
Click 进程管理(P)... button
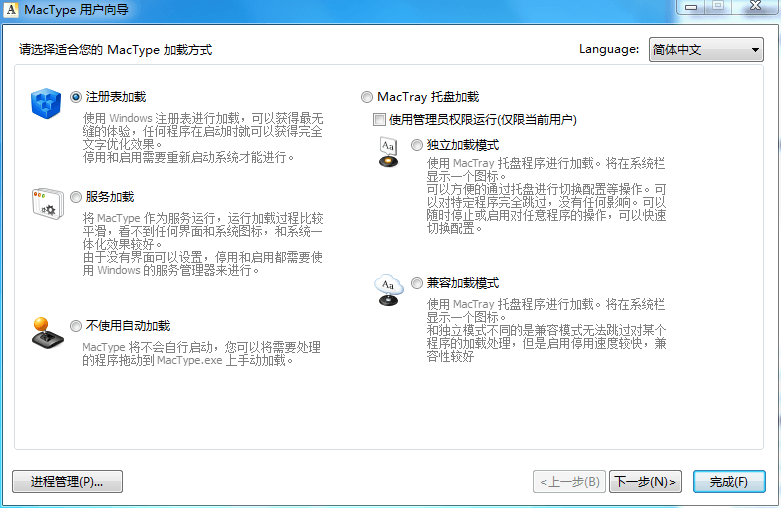pyautogui.click(x=67, y=482)
